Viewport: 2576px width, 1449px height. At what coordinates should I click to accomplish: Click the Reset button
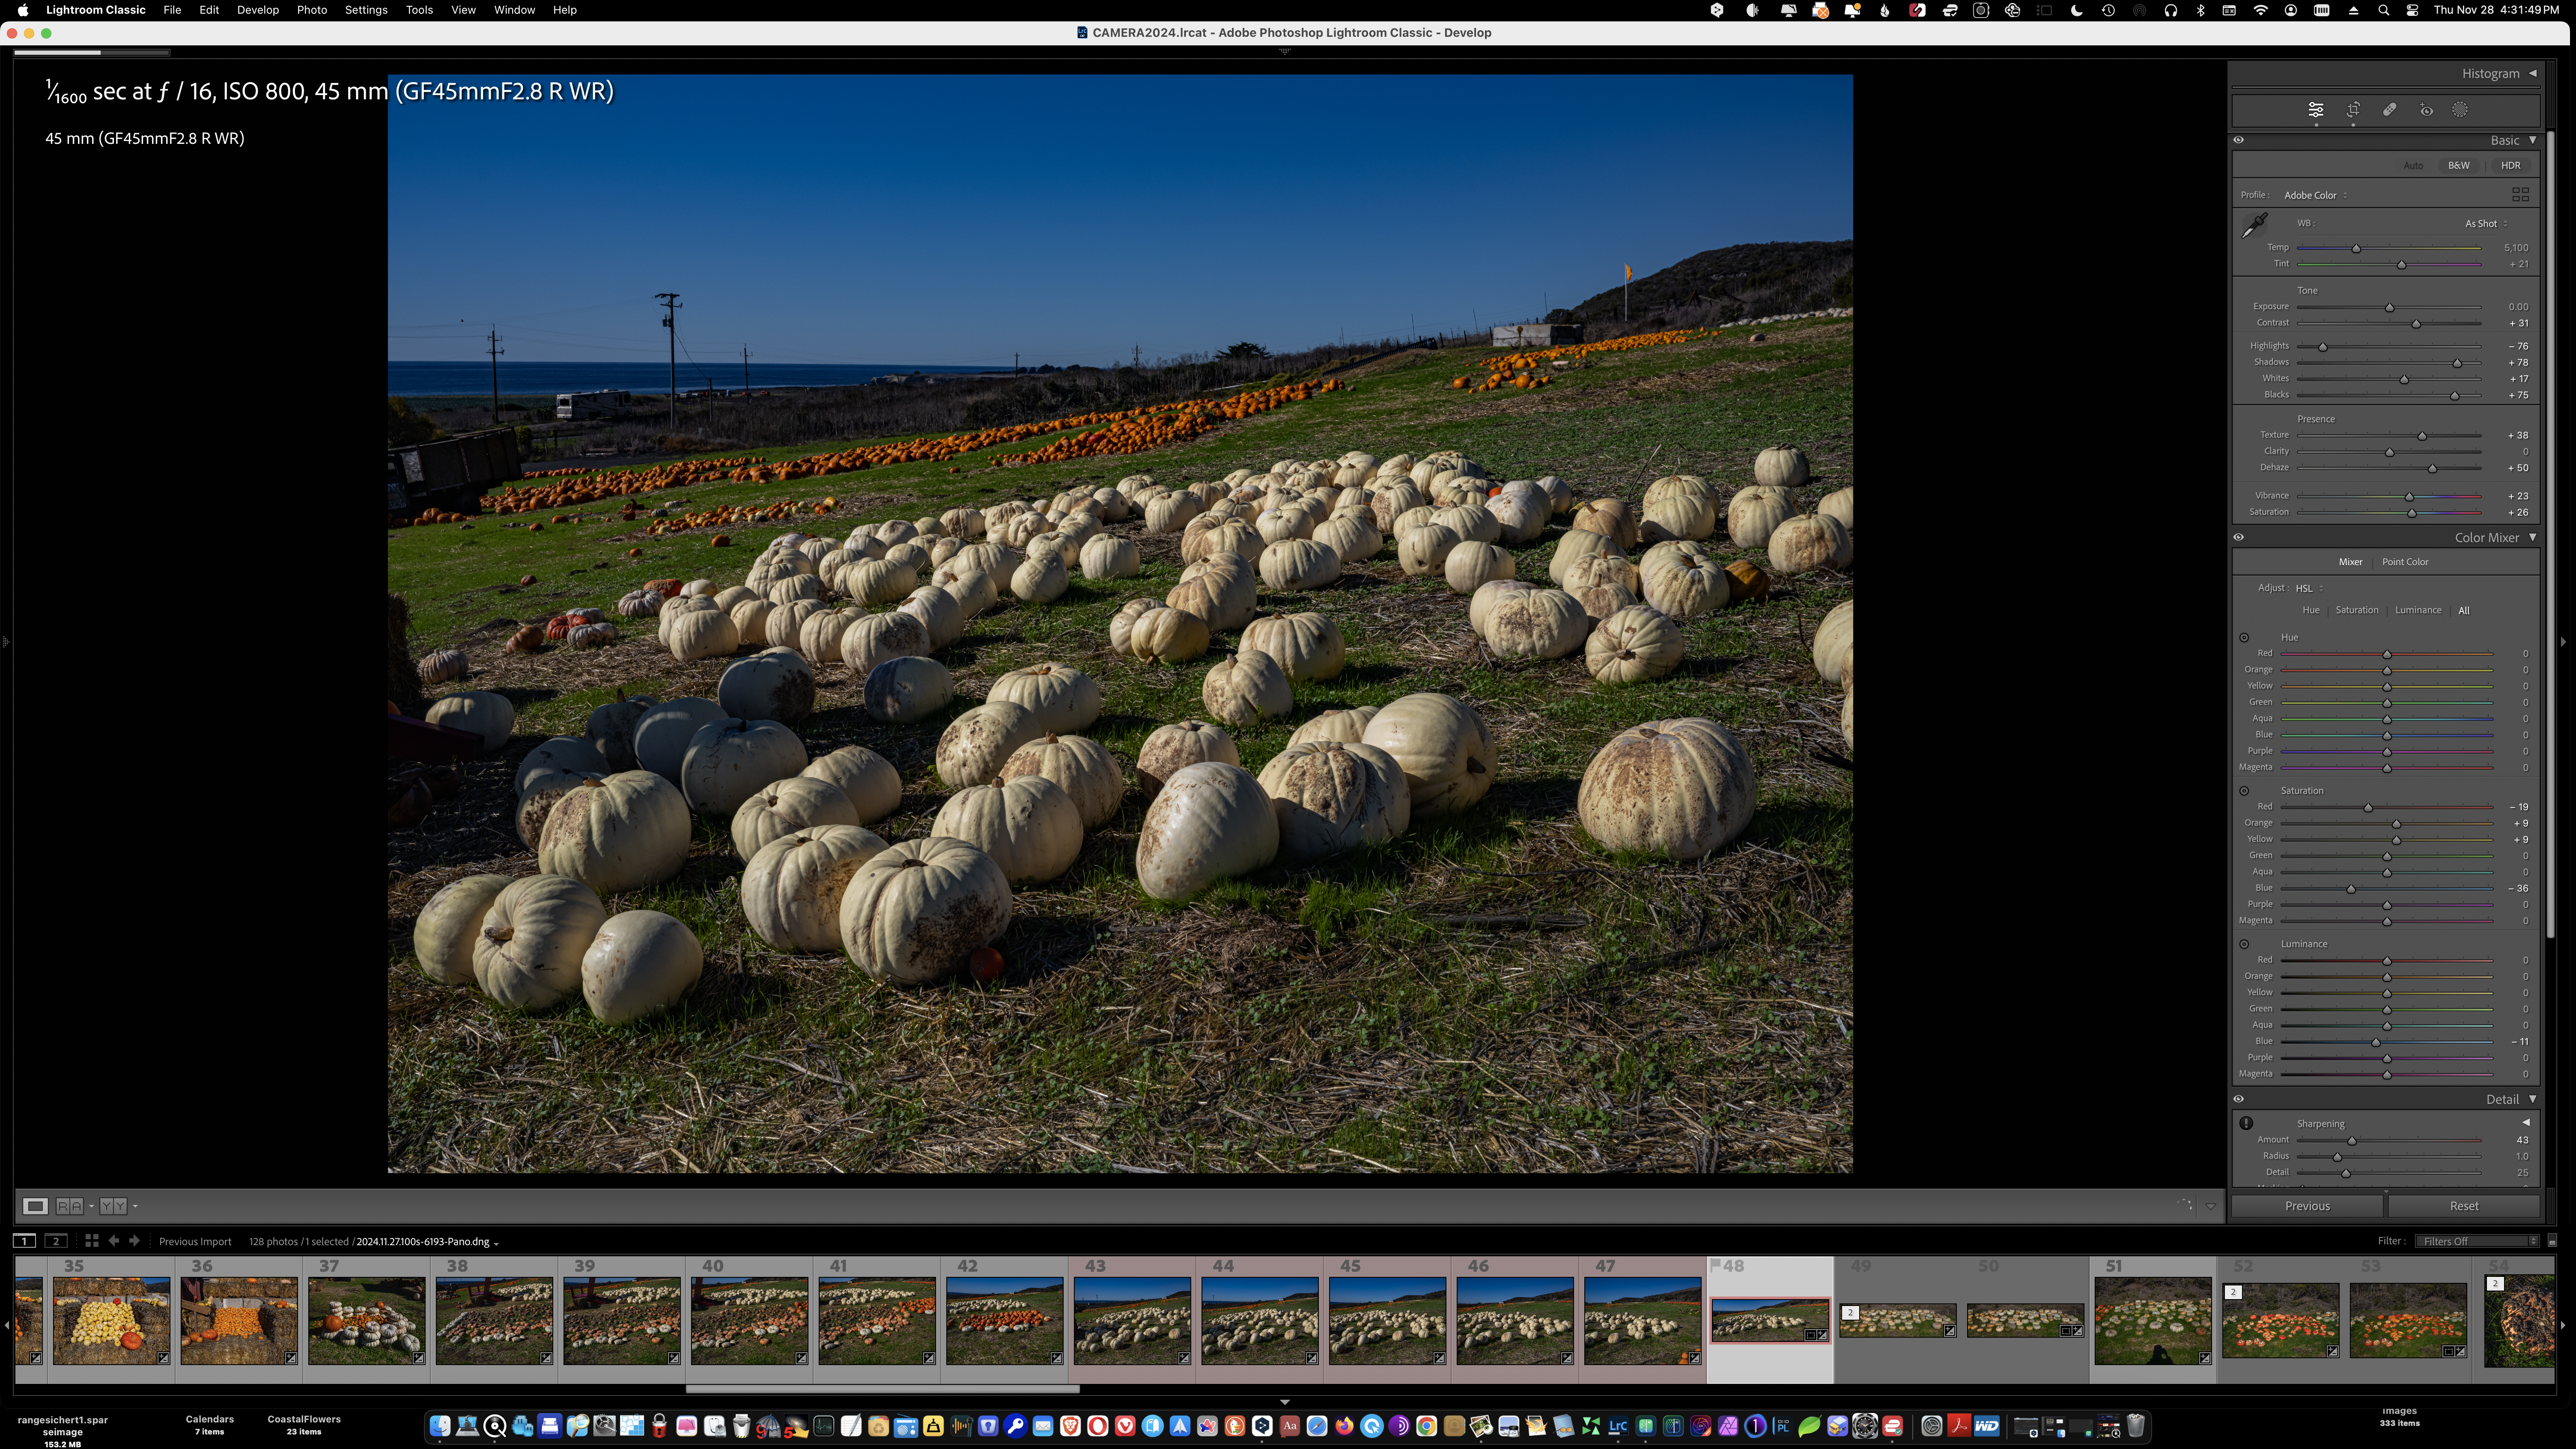(2463, 1206)
